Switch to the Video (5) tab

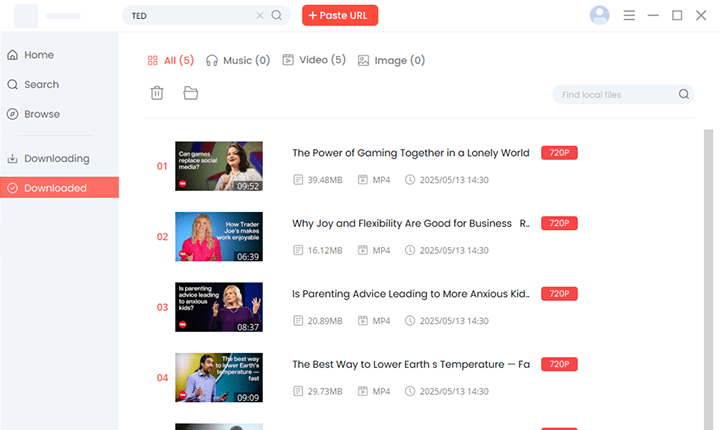(x=314, y=60)
